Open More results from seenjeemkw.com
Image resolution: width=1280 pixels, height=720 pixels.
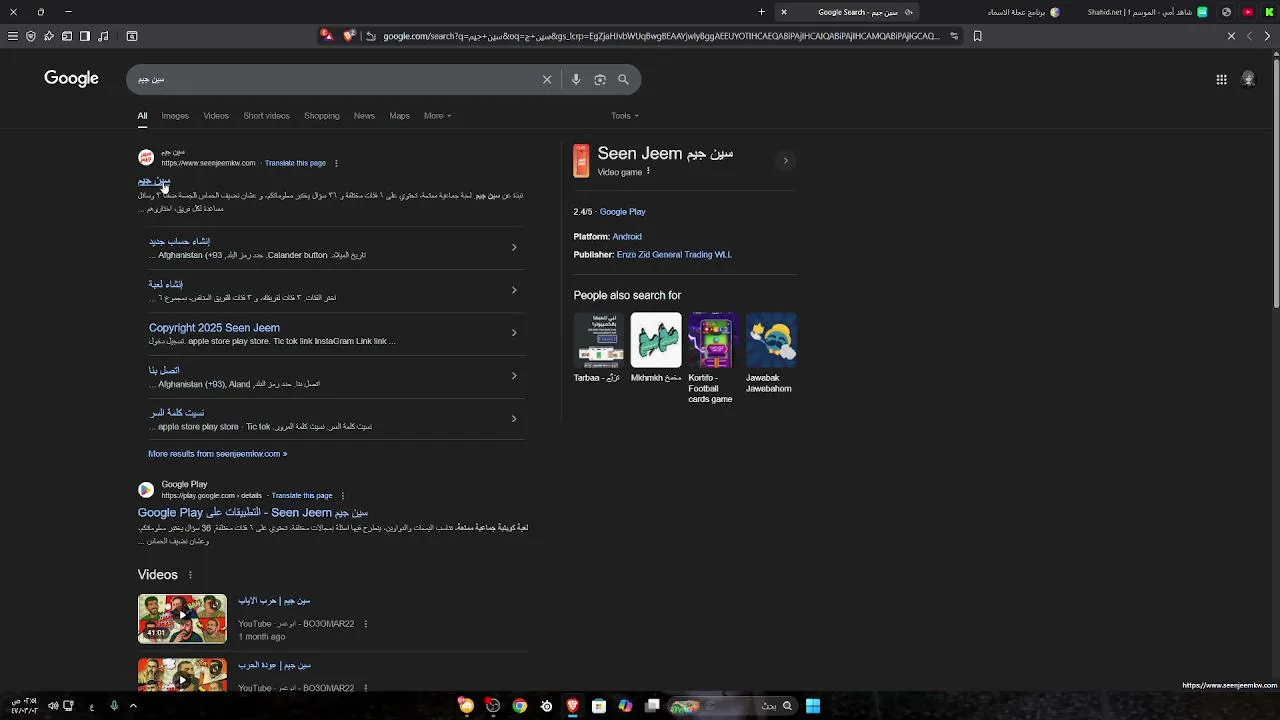click(x=217, y=454)
